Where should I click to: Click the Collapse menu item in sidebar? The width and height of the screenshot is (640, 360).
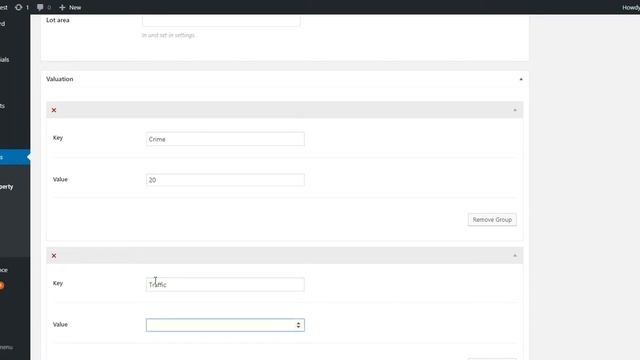(x=7, y=347)
